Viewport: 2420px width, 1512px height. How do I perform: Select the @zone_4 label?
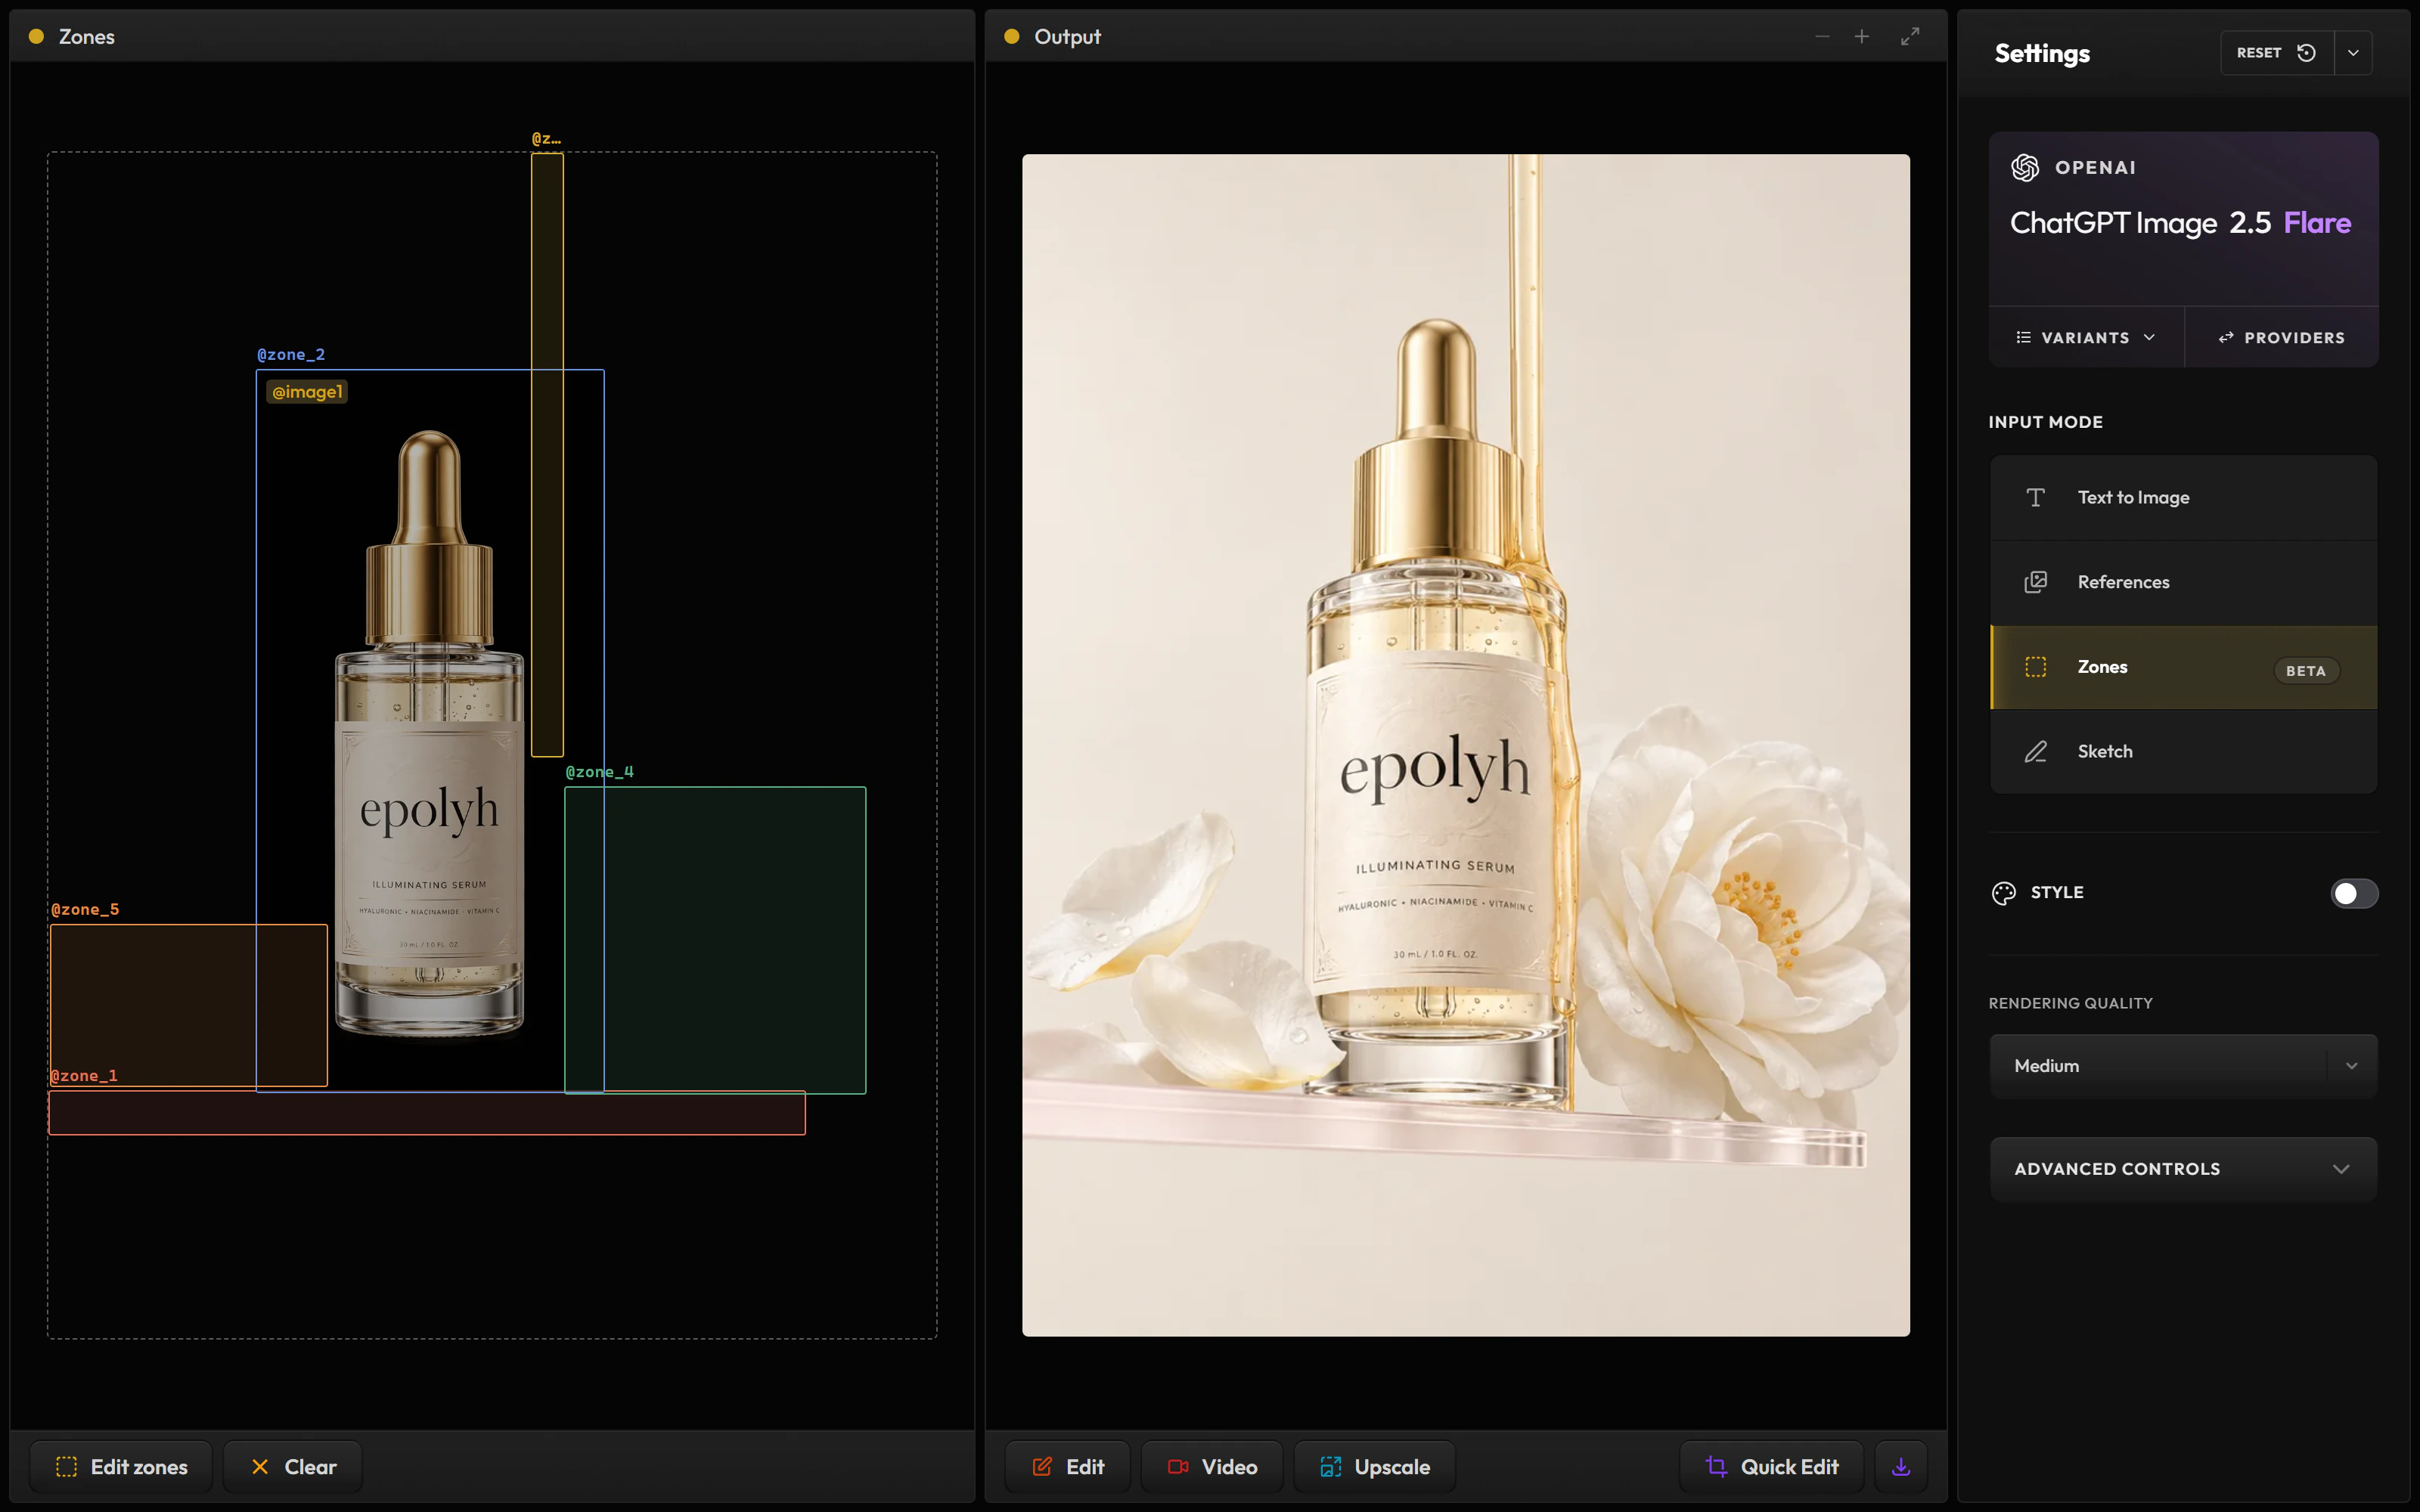click(599, 772)
